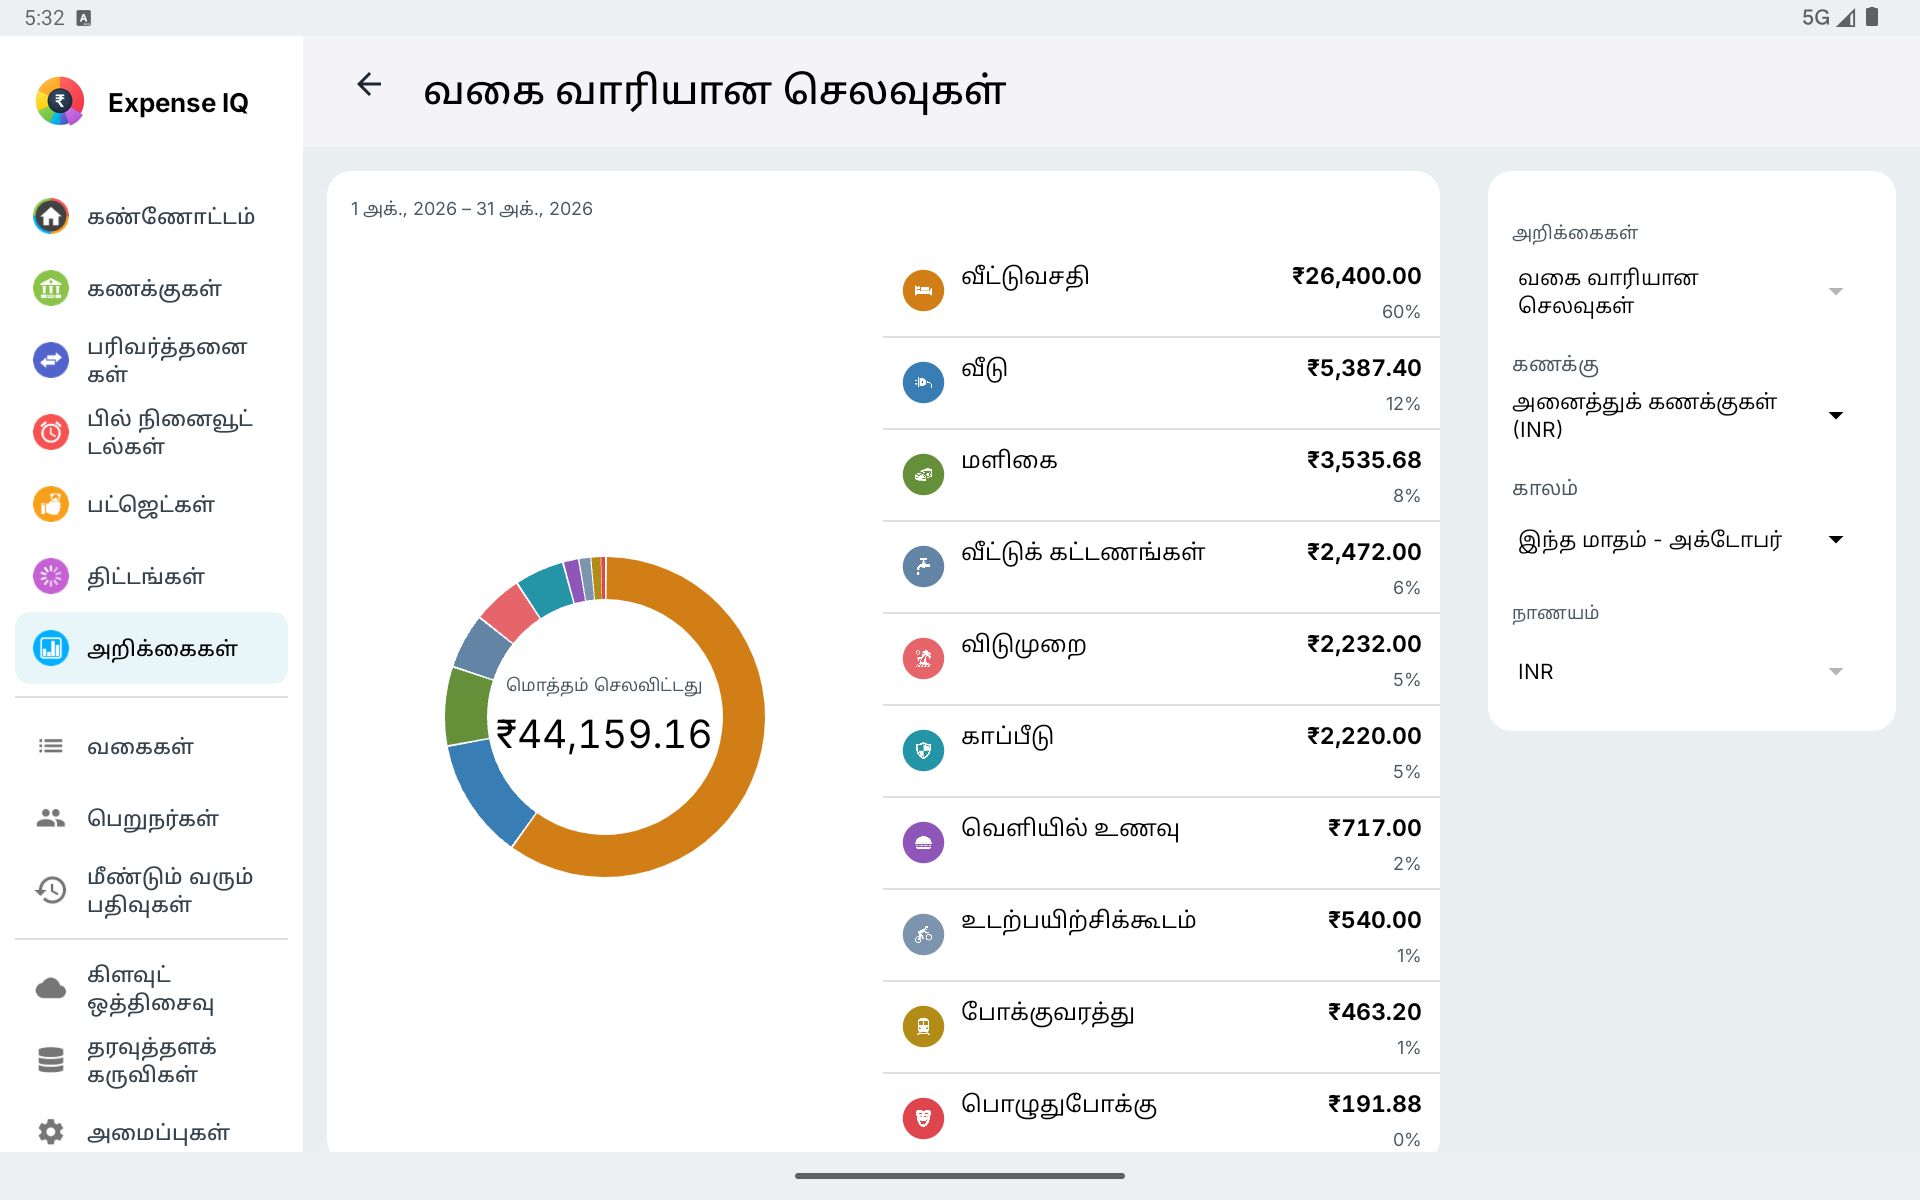The height and width of the screenshot is (1200, 1920).
Task: Click the ₹717.00 amount
Action: pos(1374,828)
